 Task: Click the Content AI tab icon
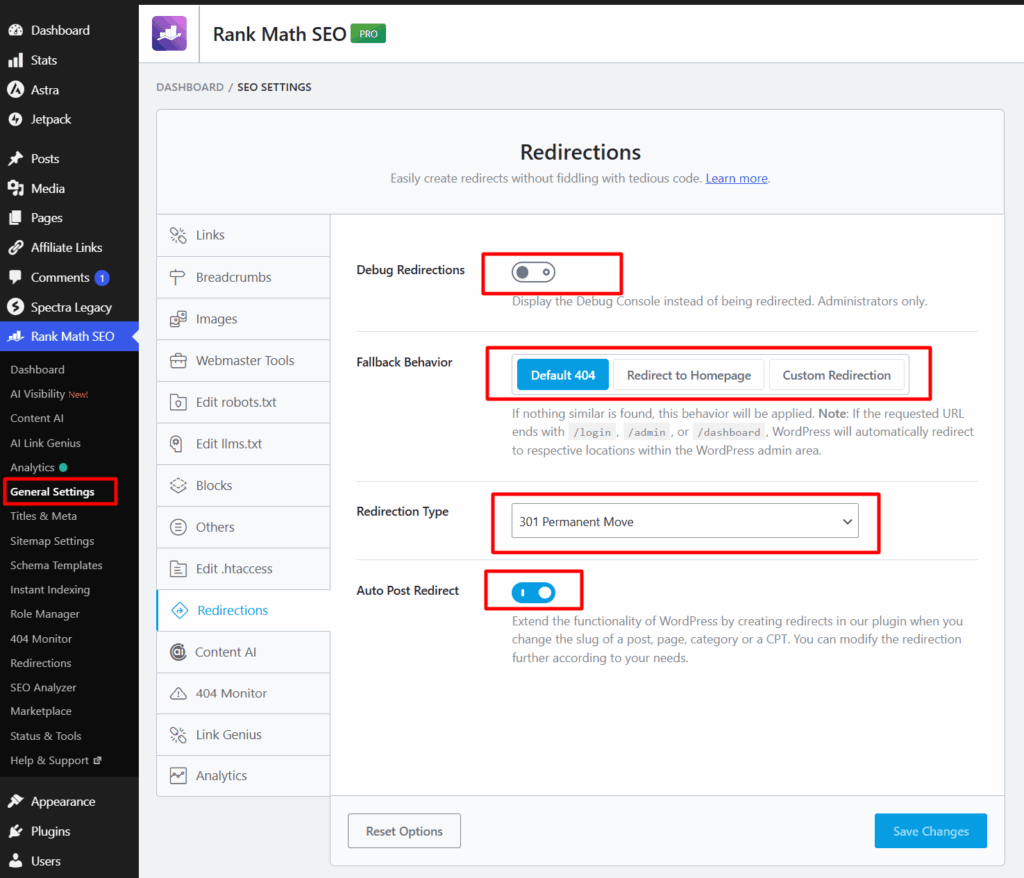coord(178,652)
